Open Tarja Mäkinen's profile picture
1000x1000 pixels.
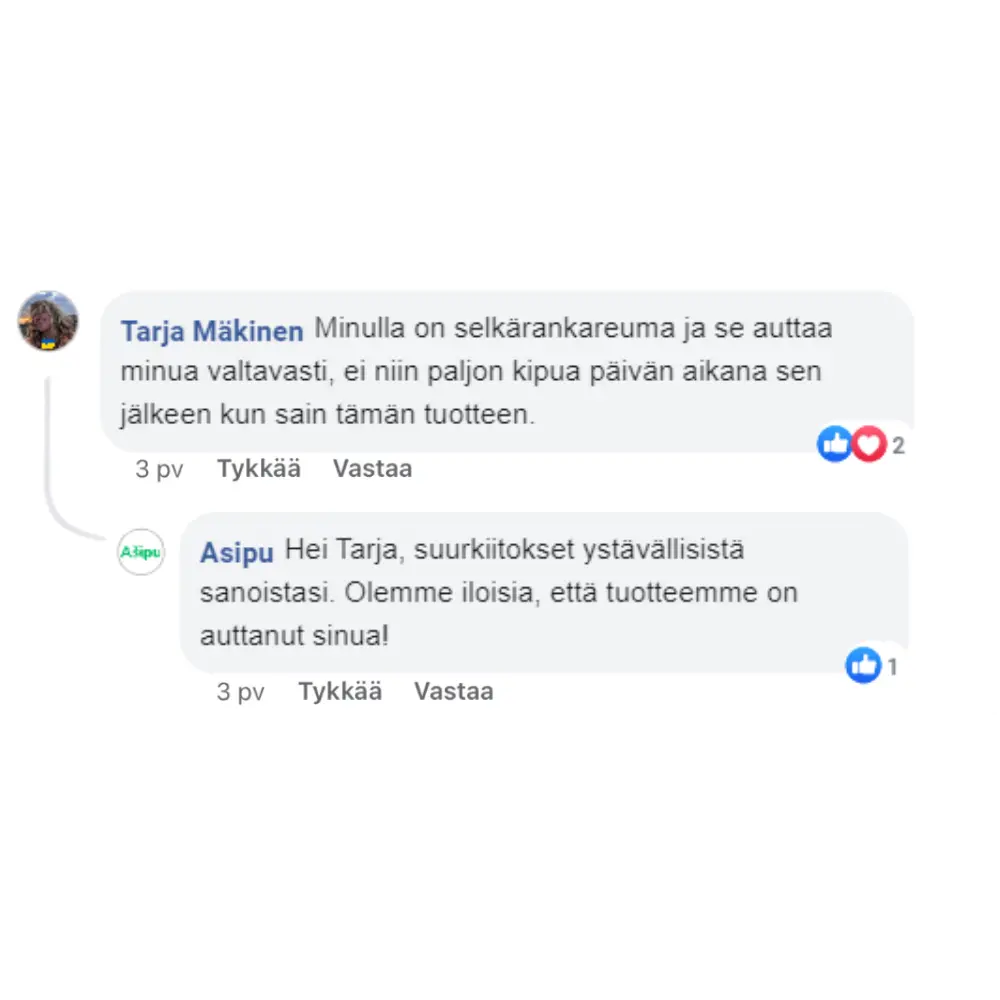(x=48, y=321)
